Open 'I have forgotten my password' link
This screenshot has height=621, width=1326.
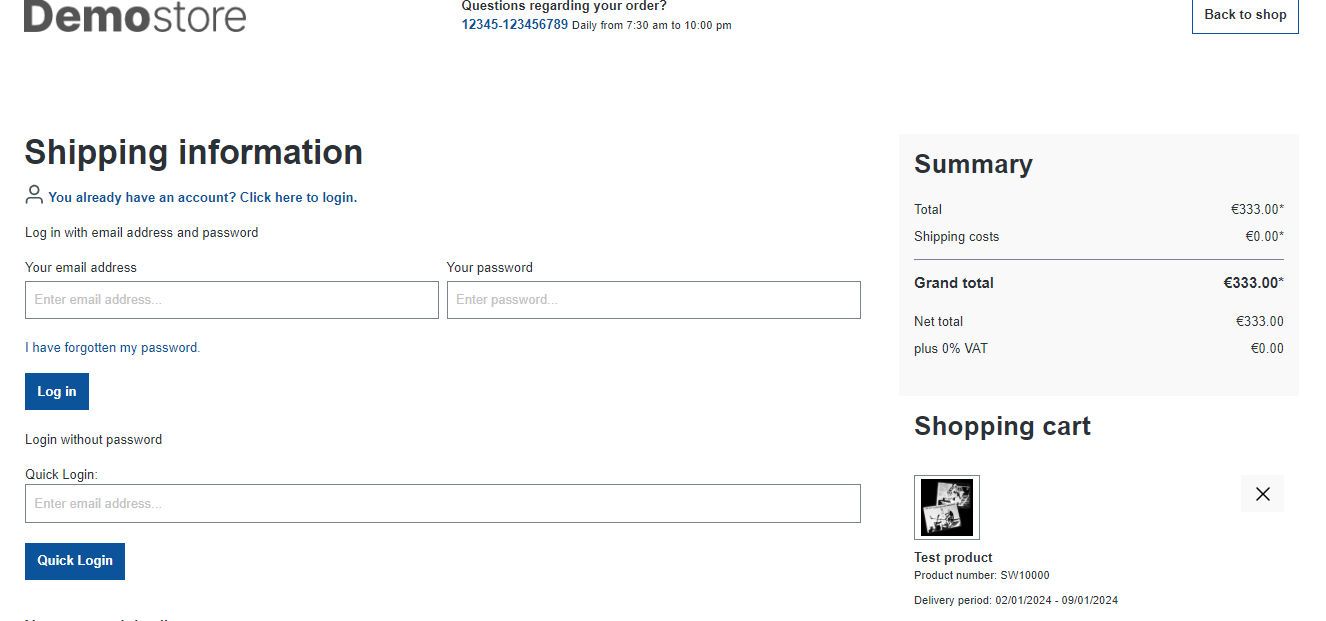coord(113,348)
